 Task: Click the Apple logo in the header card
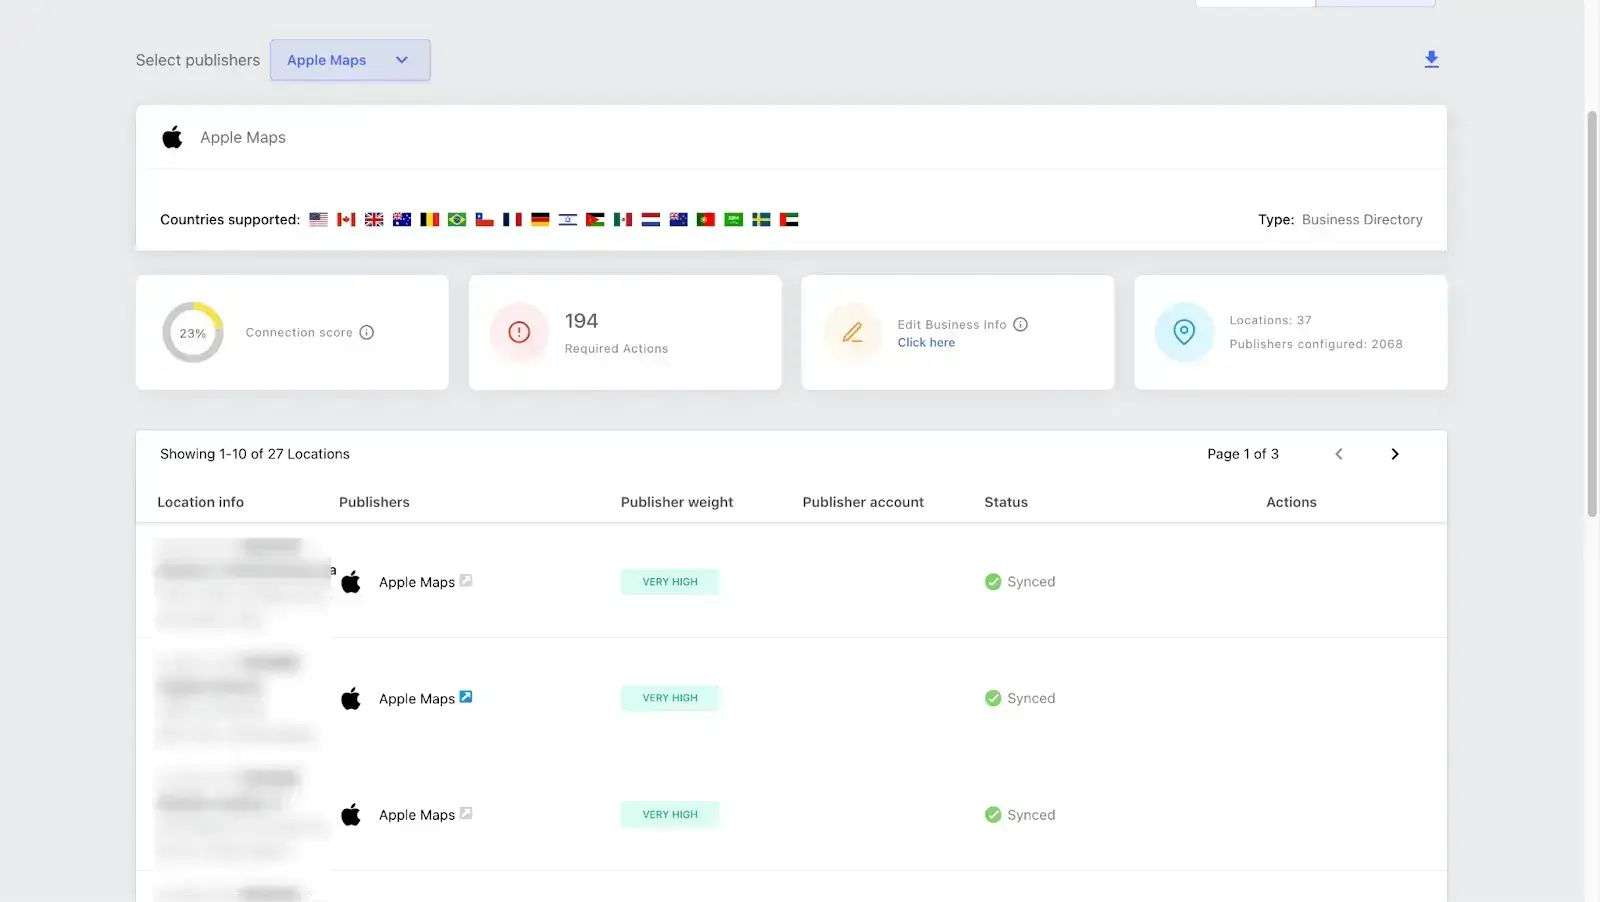tap(172, 137)
